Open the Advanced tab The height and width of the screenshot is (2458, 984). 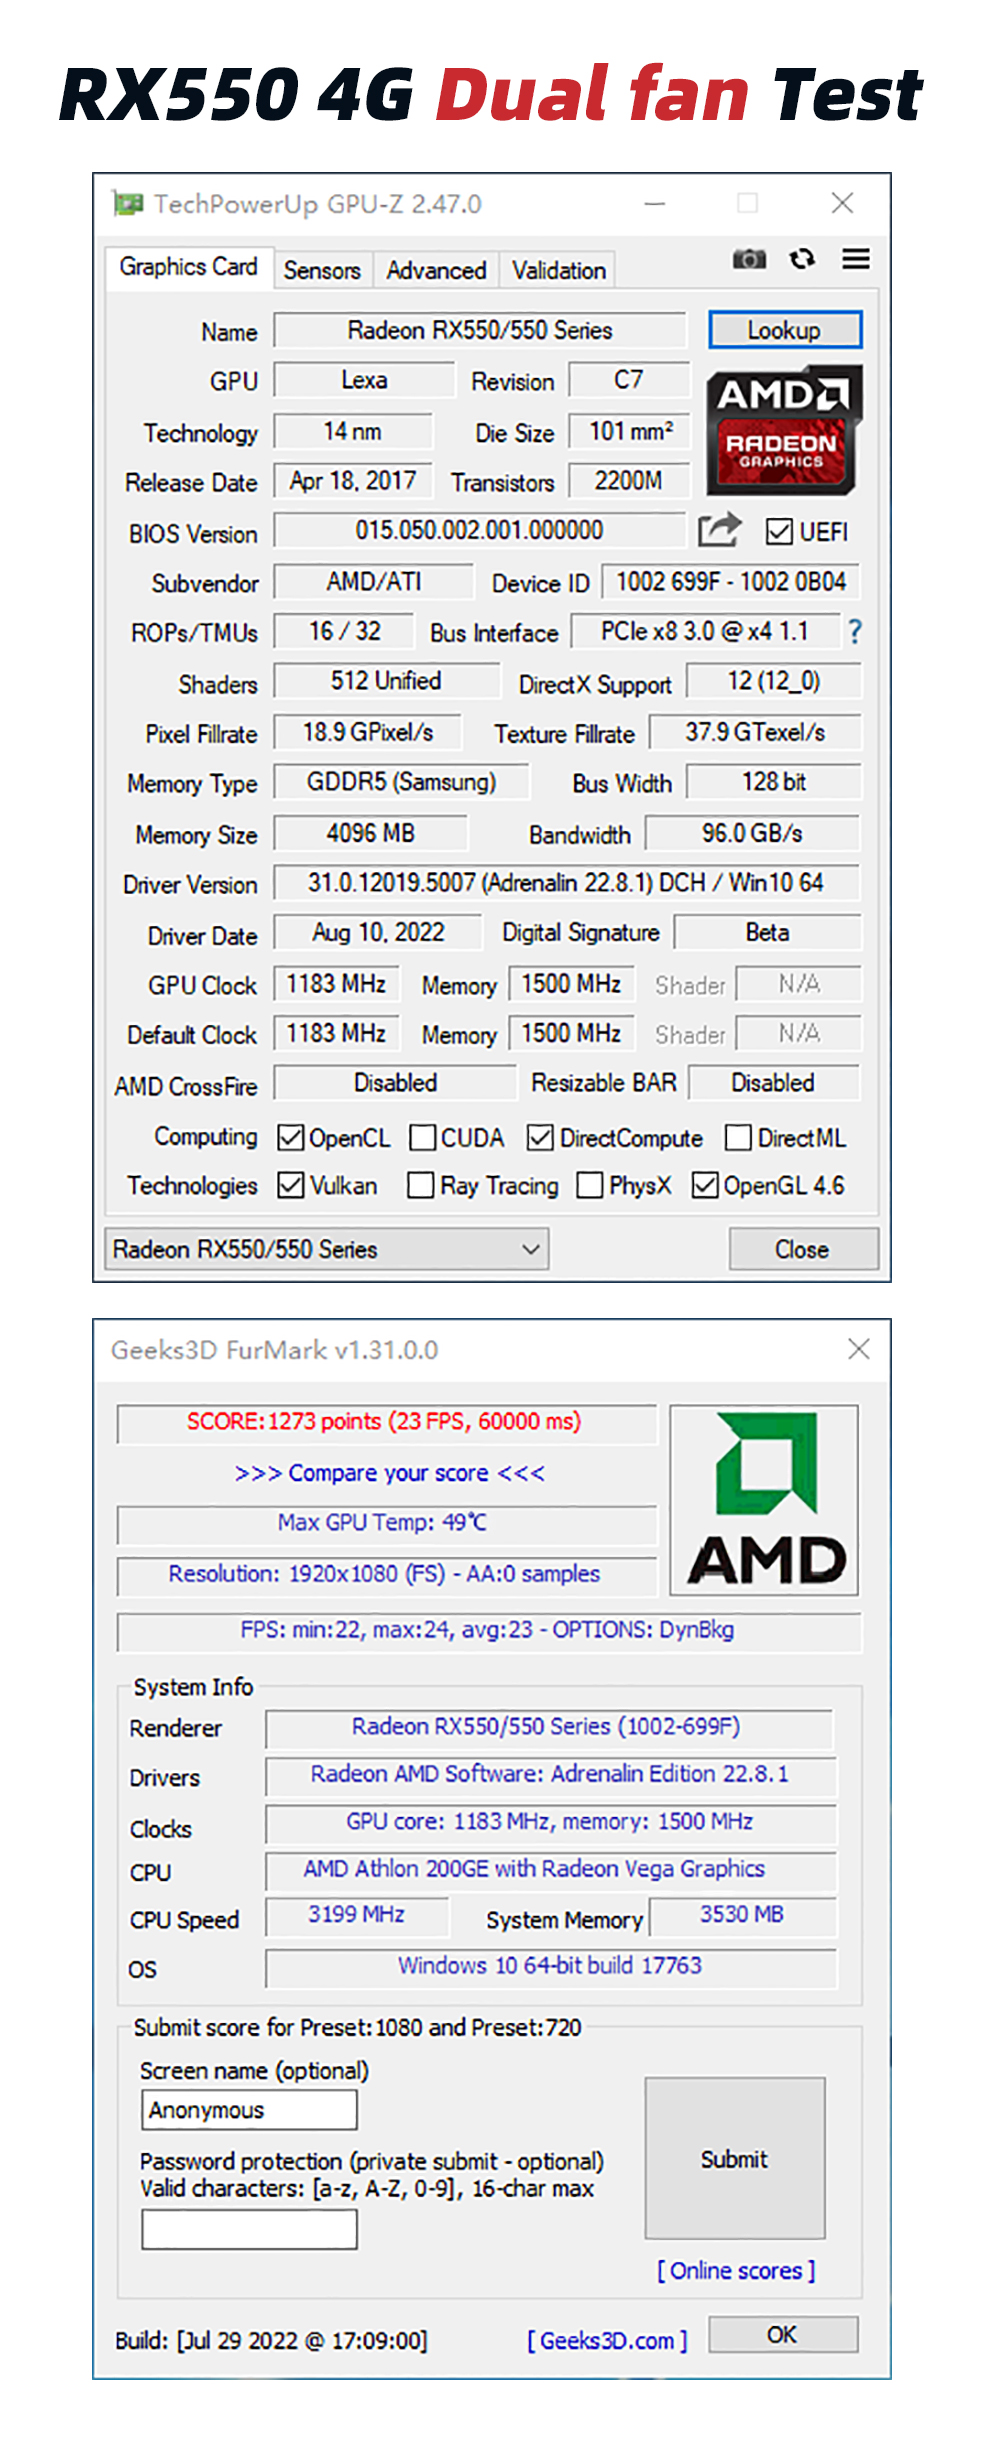pyautogui.click(x=436, y=271)
